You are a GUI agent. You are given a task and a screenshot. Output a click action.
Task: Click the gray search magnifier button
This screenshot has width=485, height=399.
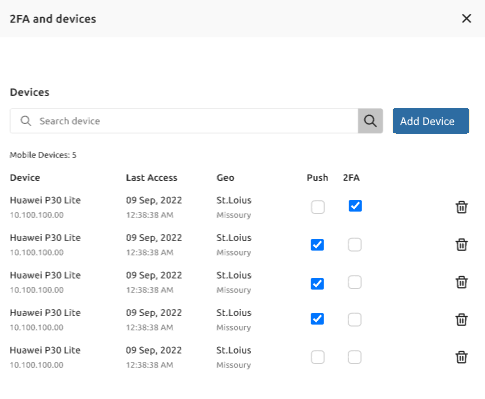pyautogui.click(x=370, y=121)
